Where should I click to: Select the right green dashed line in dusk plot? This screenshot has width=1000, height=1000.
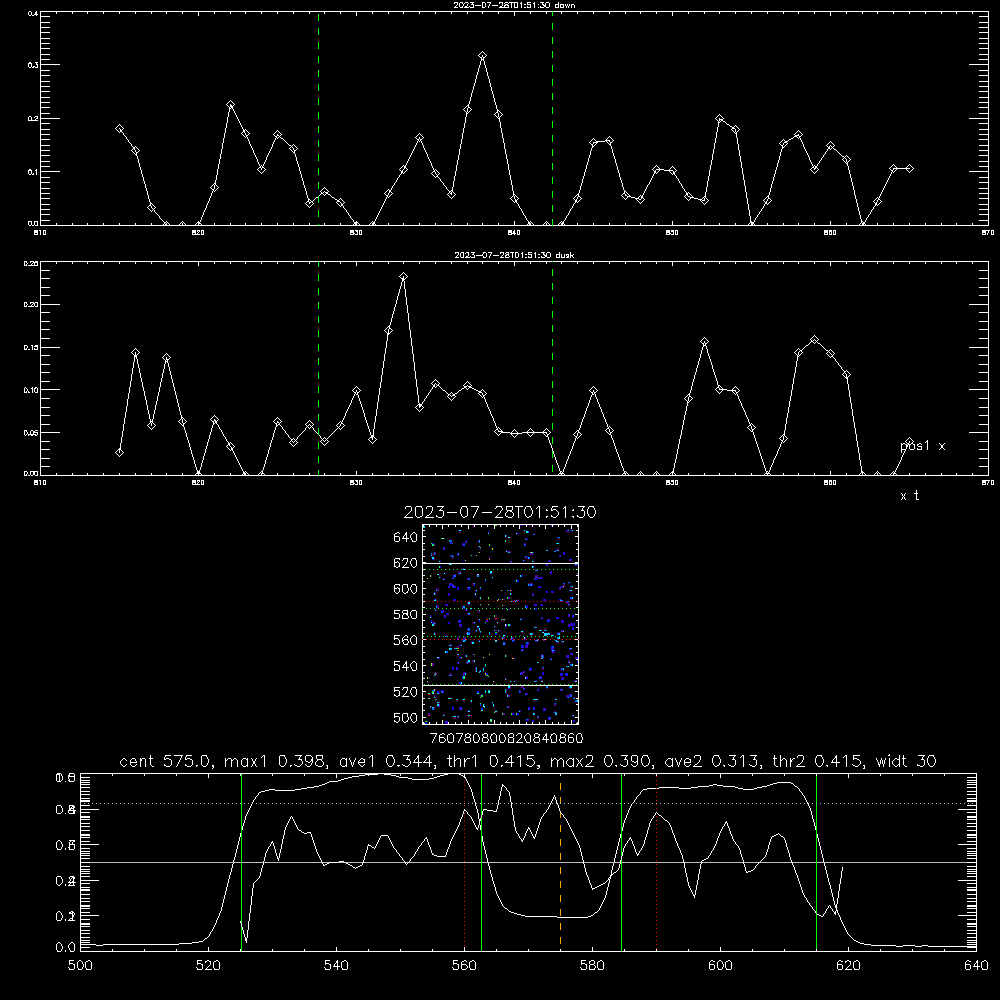(552, 368)
